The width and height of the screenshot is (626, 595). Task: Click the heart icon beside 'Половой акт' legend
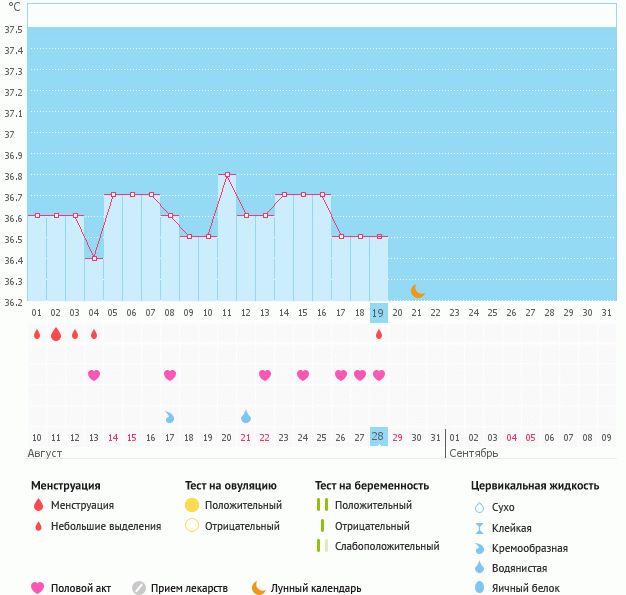38,588
